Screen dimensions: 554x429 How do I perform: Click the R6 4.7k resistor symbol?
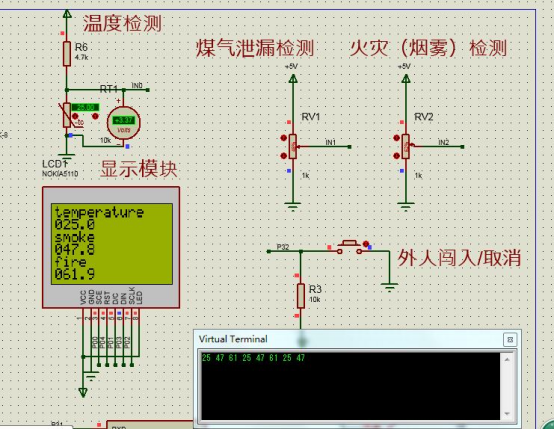click(x=67, y=53)
